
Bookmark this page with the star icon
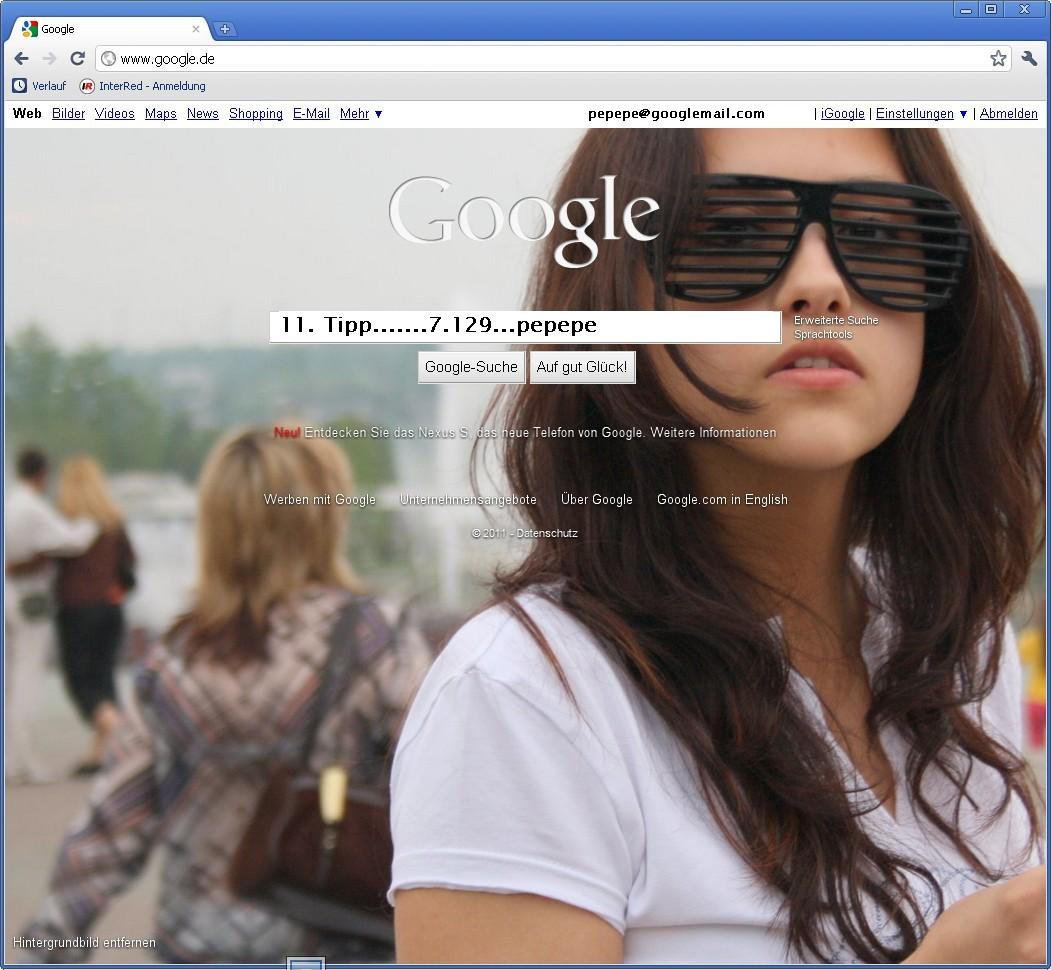click(x=998, y=59)
